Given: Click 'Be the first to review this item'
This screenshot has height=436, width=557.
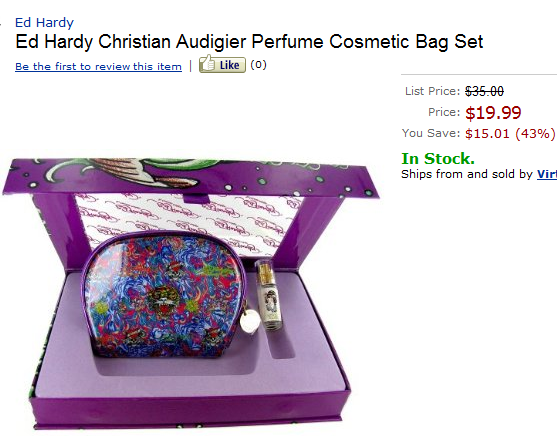Looking at the screenshot, I should pos(98,66).
